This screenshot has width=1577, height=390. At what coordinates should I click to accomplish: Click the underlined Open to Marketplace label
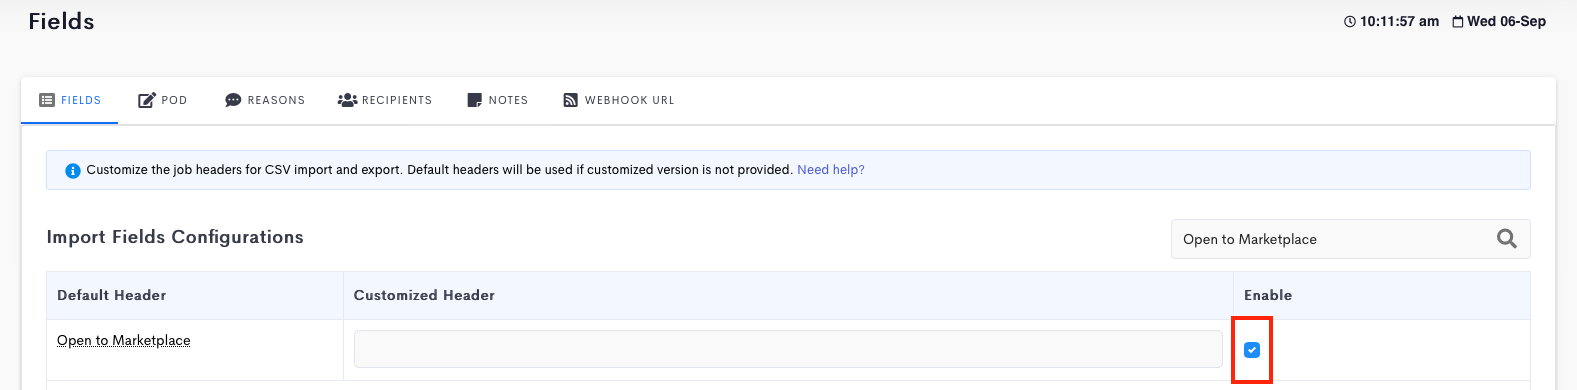(x=124, y=341)
